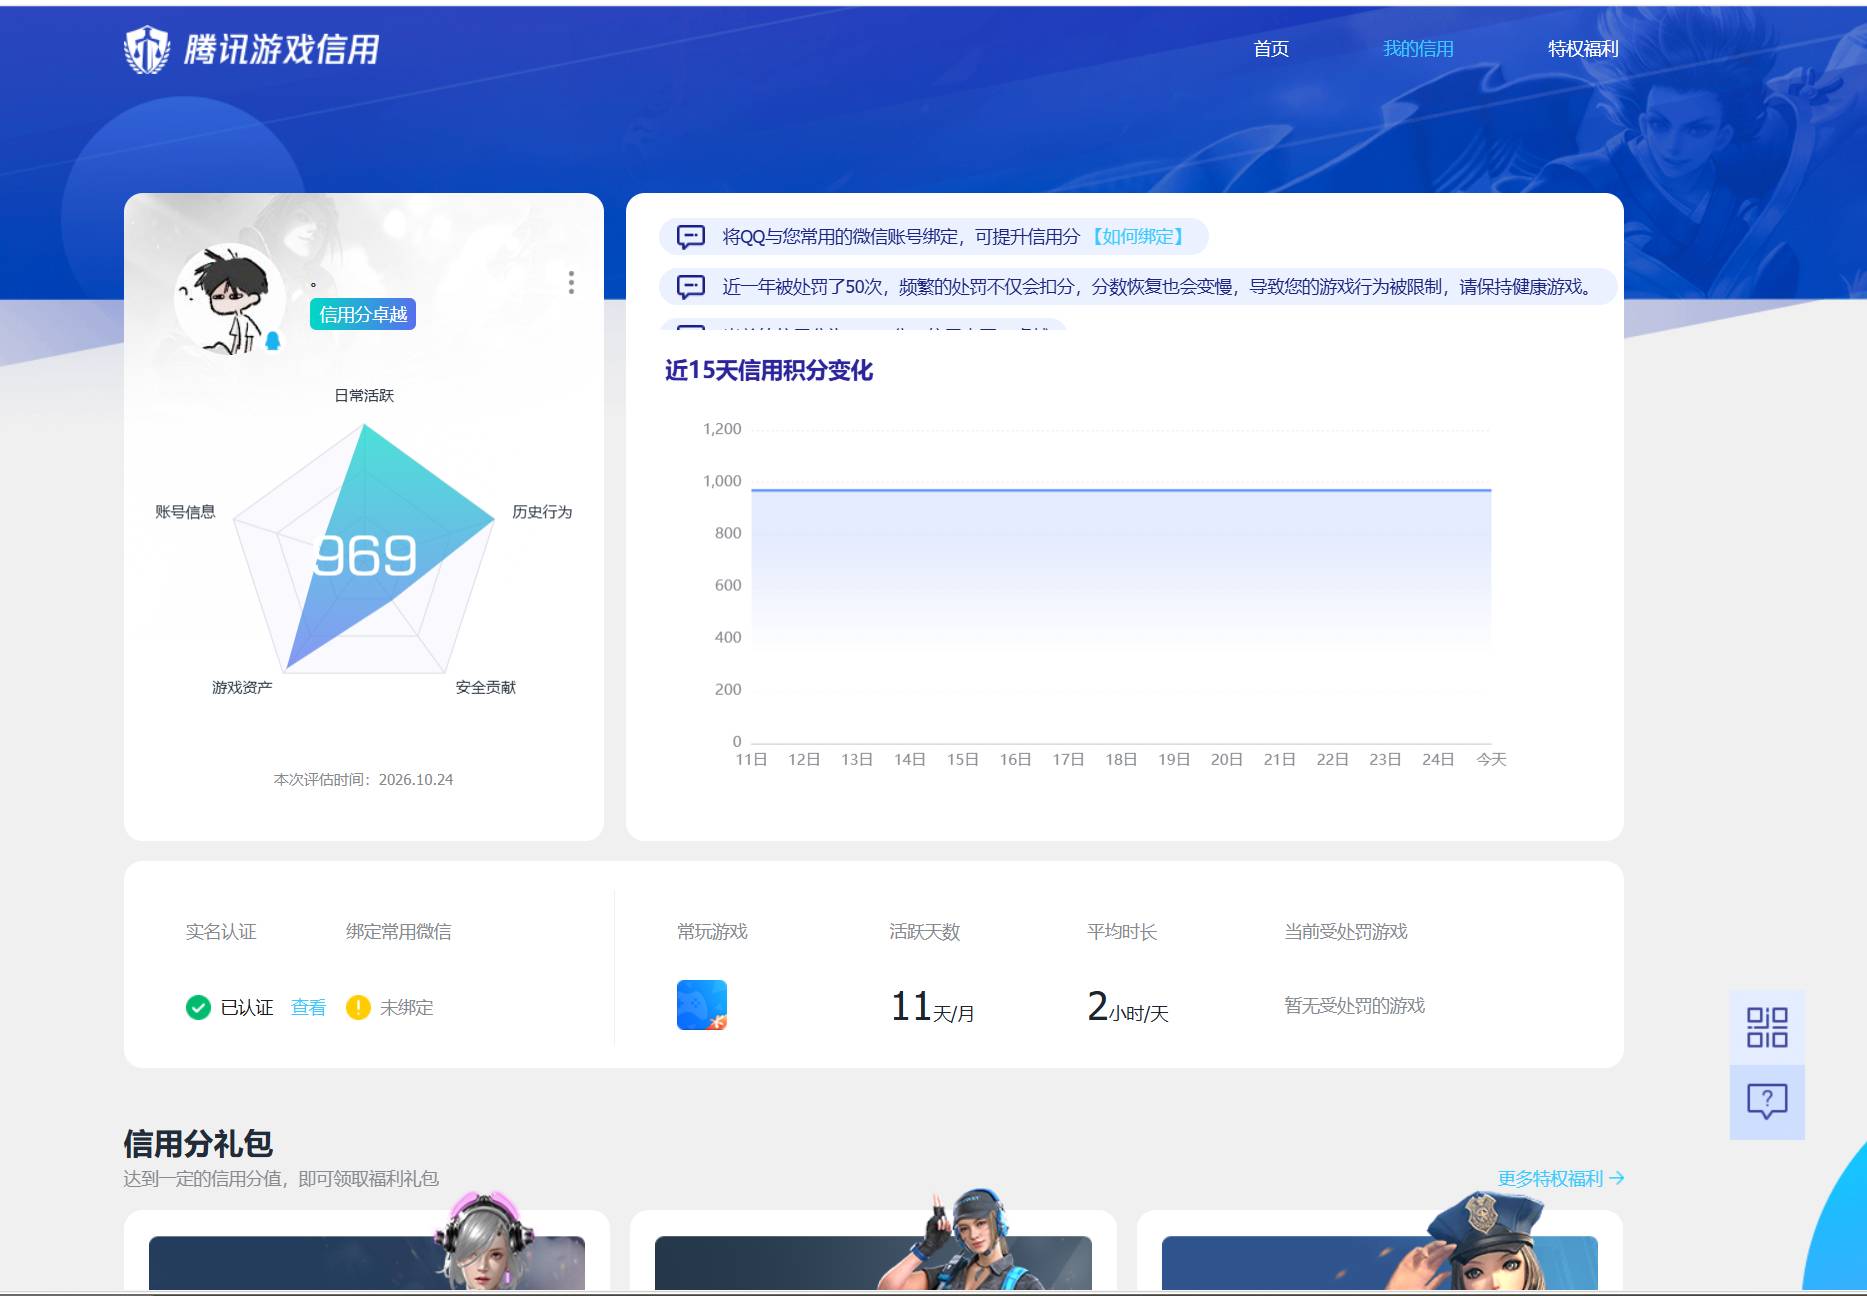Click the 当前受处罚游戏 label
The height and width of the screenshot is (1296, 1867).
(x=1346, y=932)
